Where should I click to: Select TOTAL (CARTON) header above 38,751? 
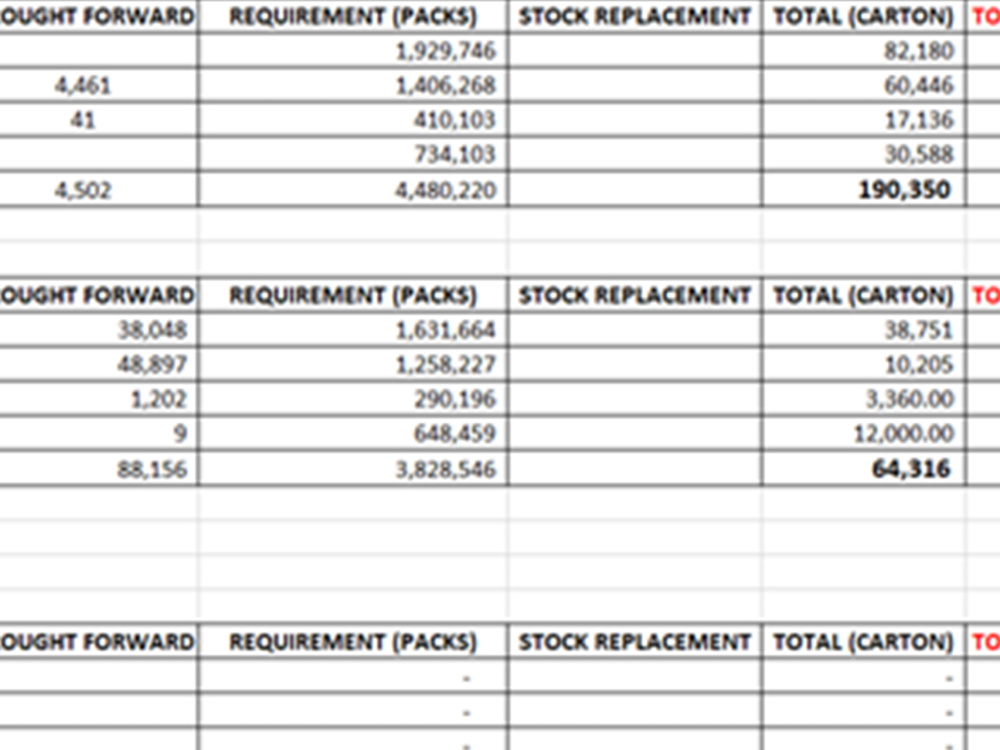pos(864,295)
